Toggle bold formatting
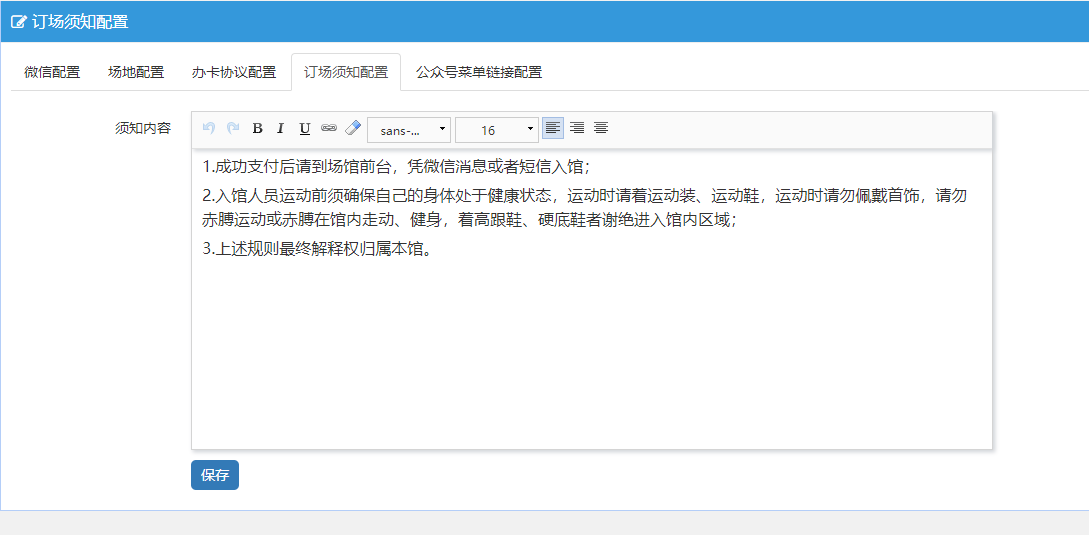Viewport: 1089px width, 535px height. (x=257, y=128)
